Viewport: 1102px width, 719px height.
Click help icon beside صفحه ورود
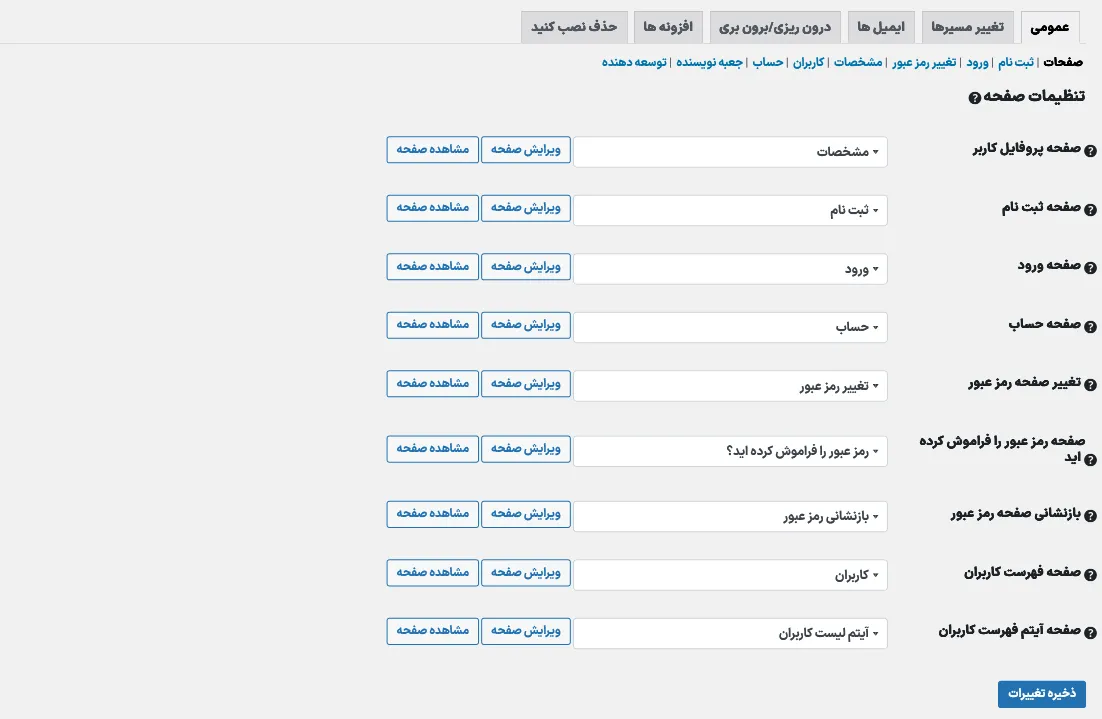pos(1090,268)
